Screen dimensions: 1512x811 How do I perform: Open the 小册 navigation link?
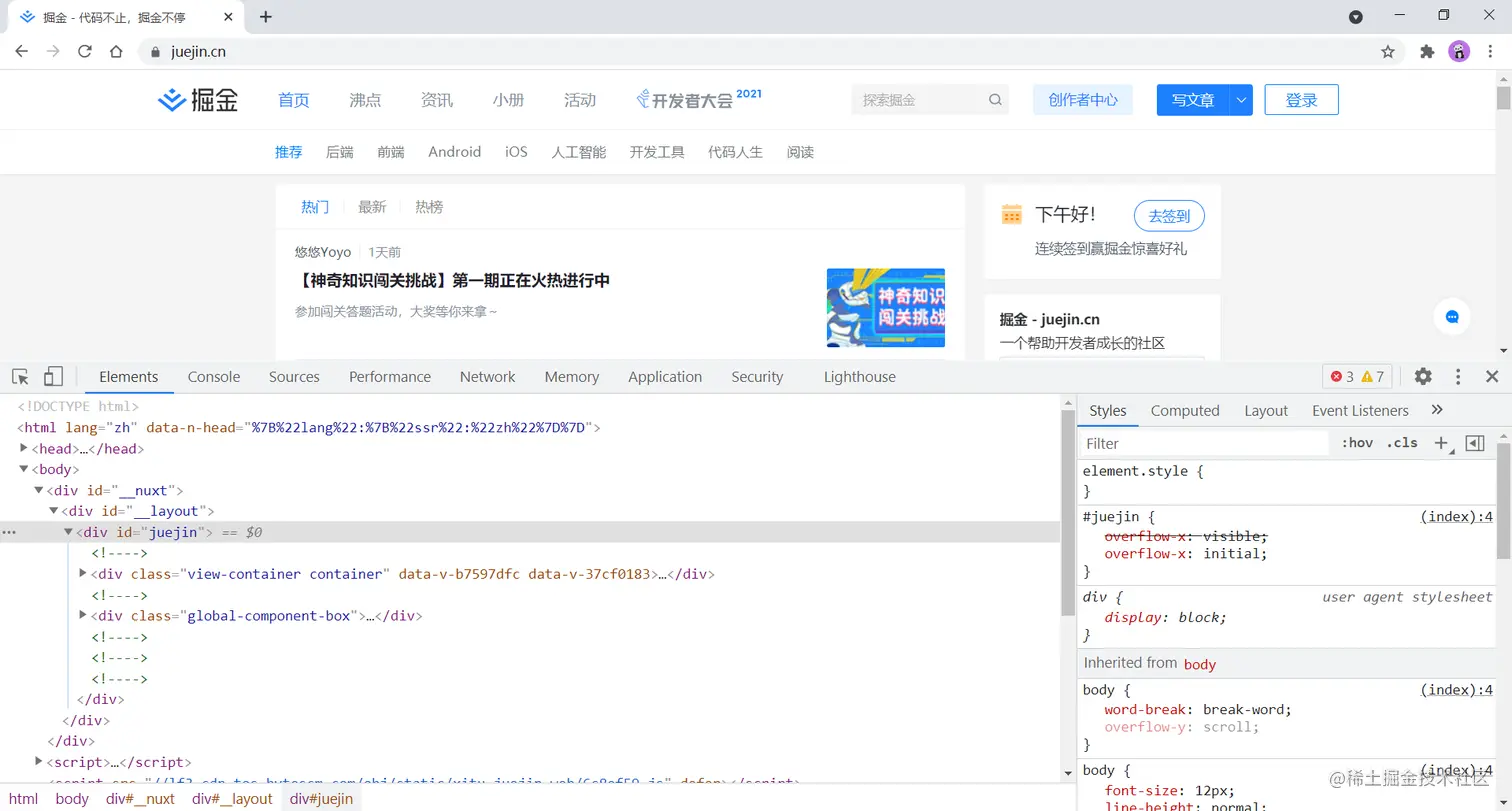pyautogui.click(x=508, y=100)
